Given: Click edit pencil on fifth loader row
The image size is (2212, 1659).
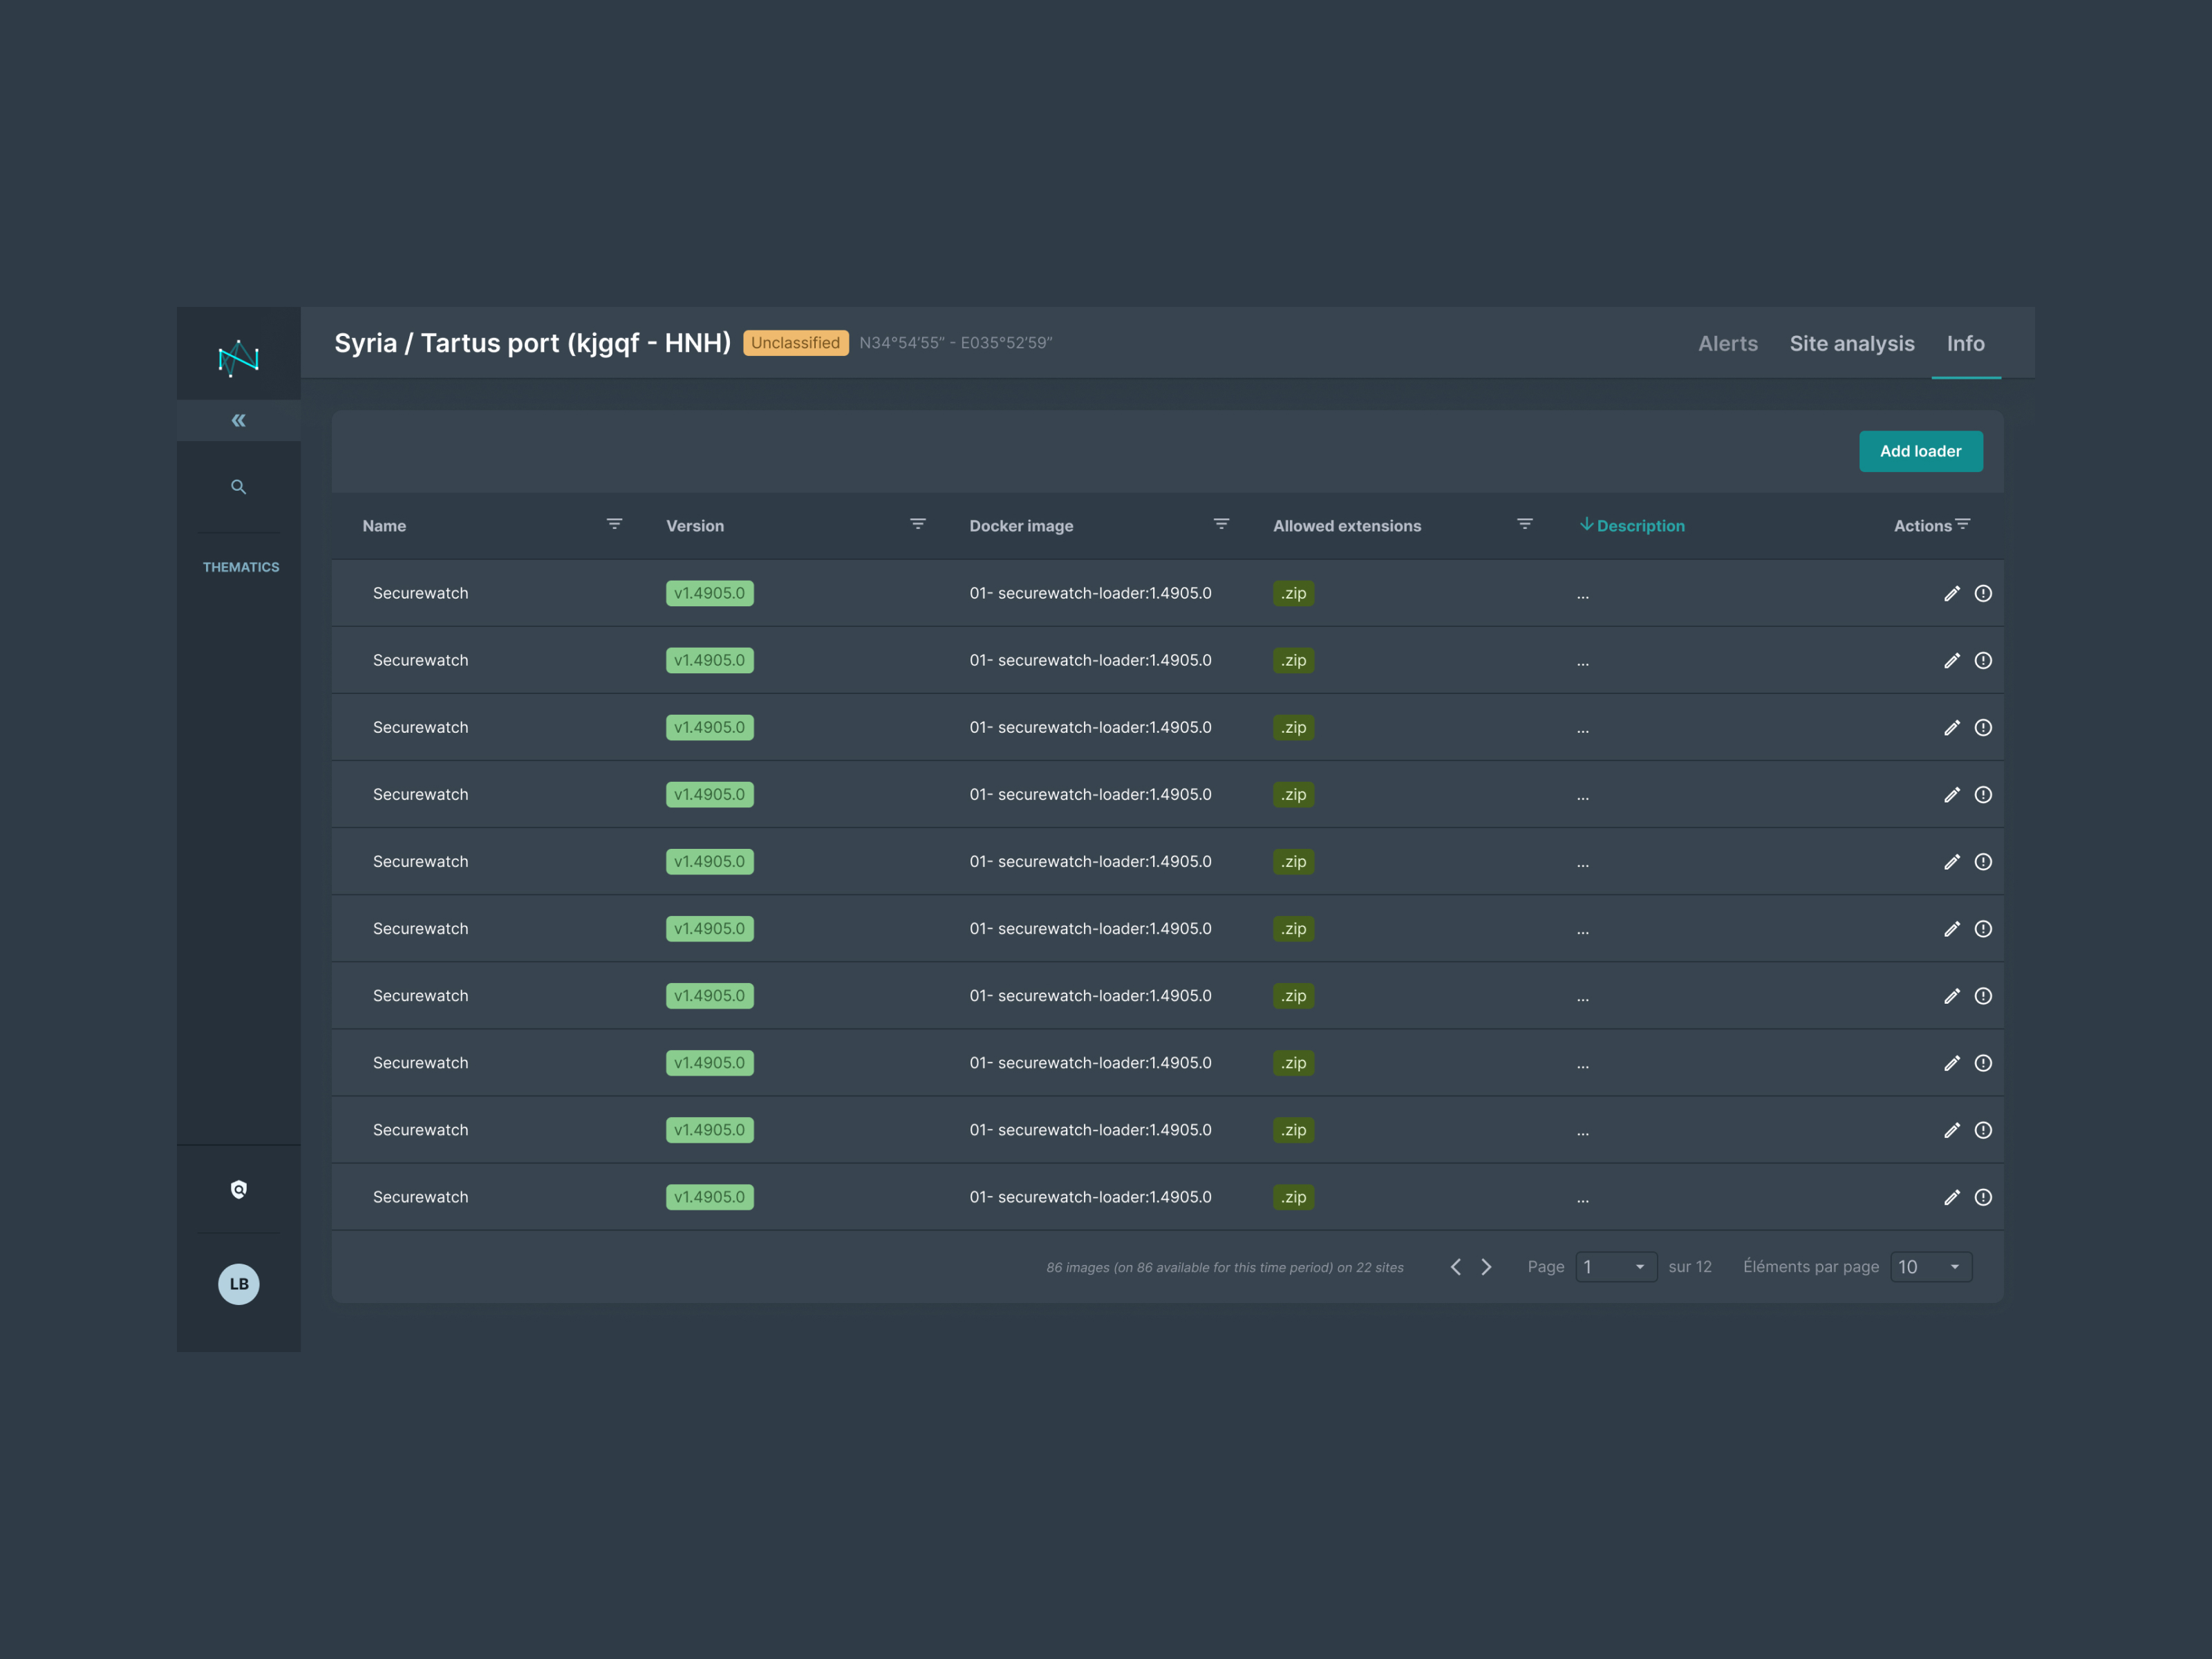Looking at the screenshot, I should pyautogui.click(x=1951, y=862).
